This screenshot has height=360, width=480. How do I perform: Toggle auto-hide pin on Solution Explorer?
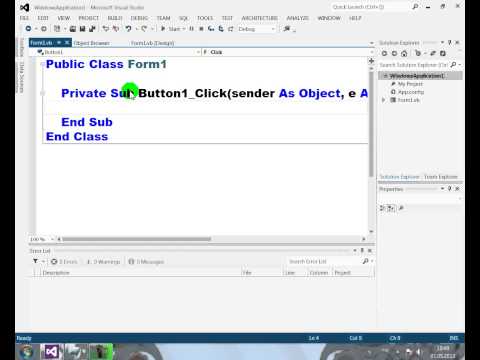pyautogui.click(x=450, y=43)
